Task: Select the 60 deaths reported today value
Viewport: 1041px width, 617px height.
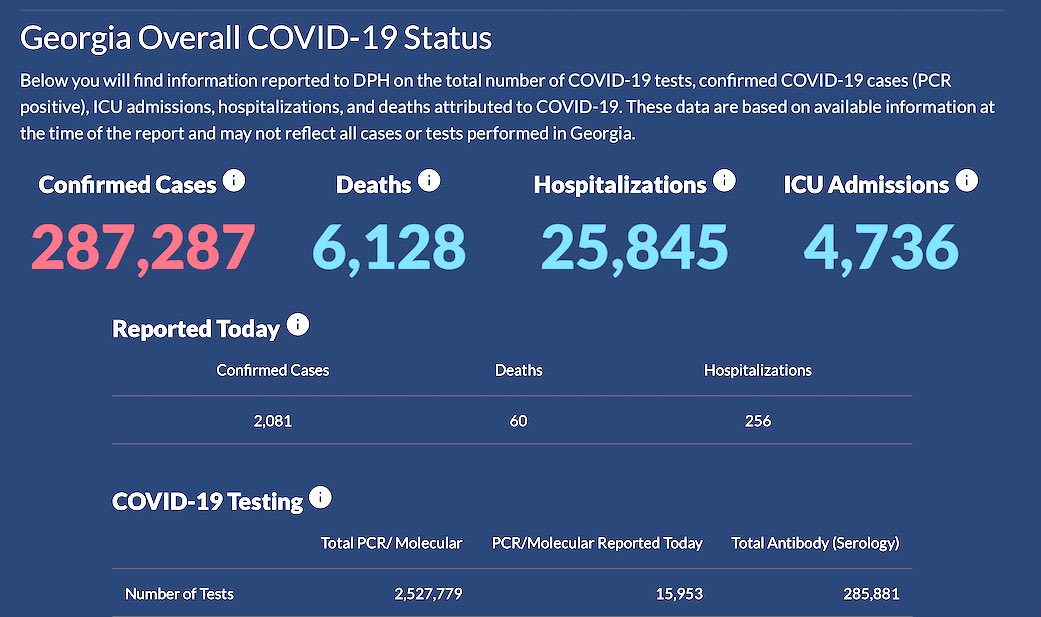Action: [x=518, y=421]
